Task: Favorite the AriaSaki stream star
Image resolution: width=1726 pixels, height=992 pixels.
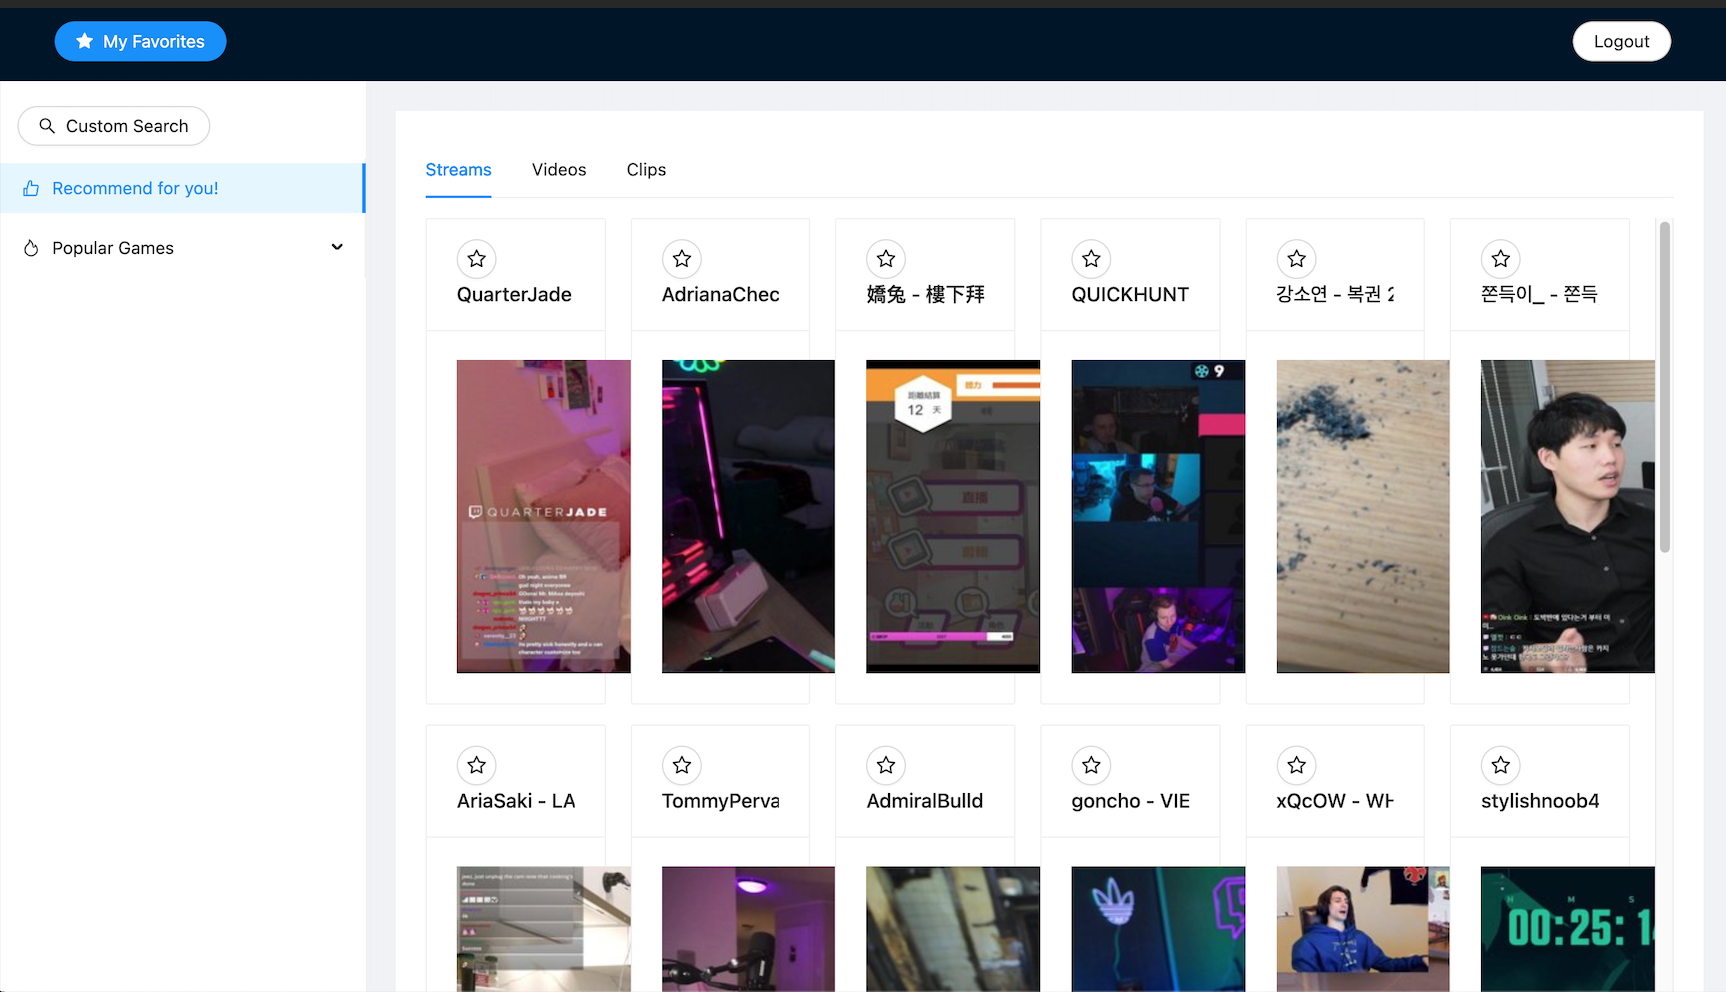Action: click(477, 765)
